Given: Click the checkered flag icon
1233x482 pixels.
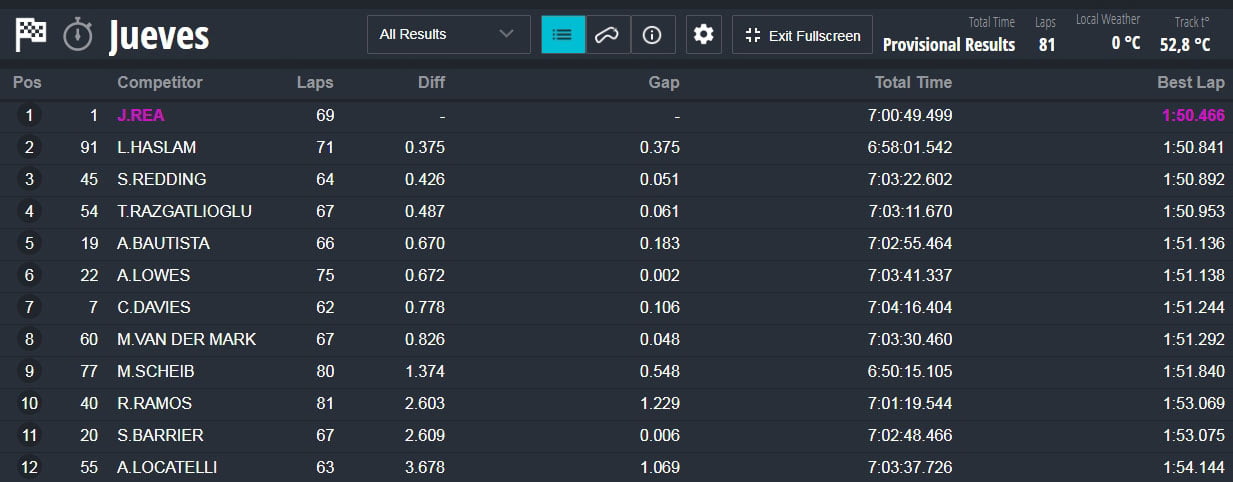Looking at the screenshot, I should pos(30,35).
